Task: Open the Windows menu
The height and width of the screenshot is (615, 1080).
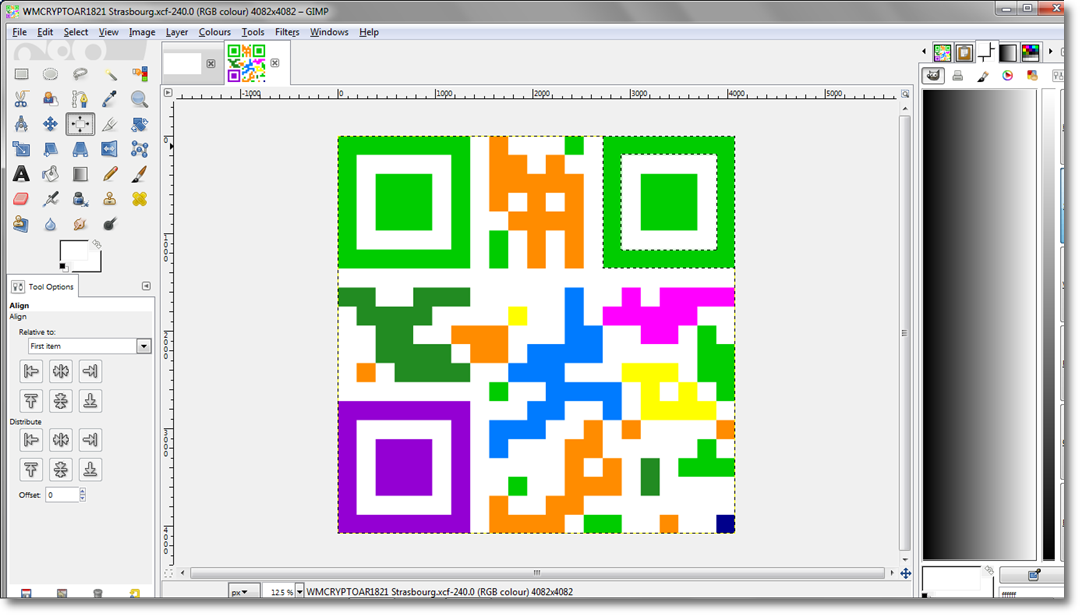Action: click(329, 32)
